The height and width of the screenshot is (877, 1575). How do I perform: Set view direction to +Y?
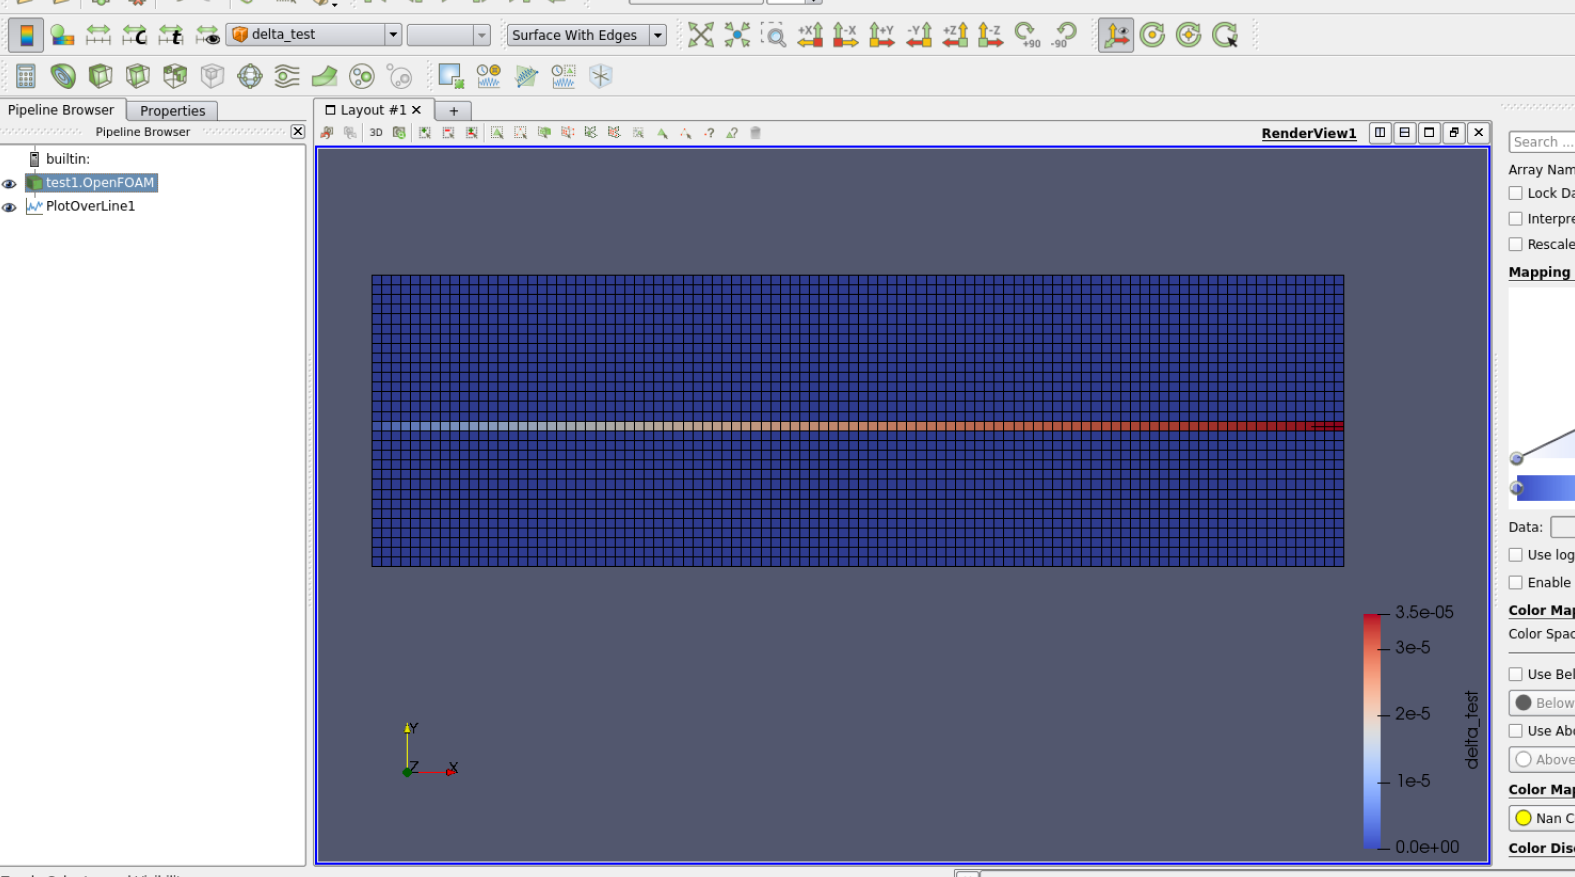[882, 35]
